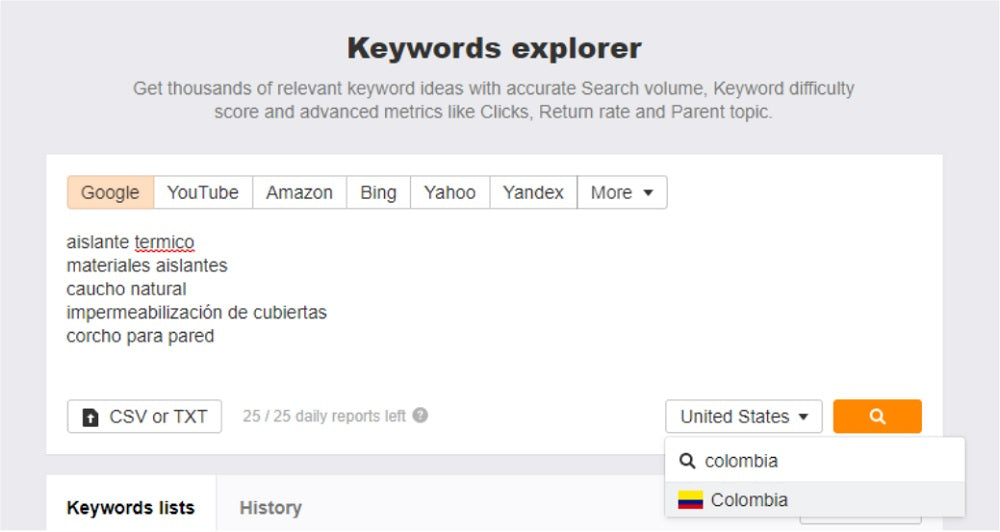This screenshot has height=532, width=1000.
Task: Switch to the YouTube search engine tab
Action: click(203, 193)
